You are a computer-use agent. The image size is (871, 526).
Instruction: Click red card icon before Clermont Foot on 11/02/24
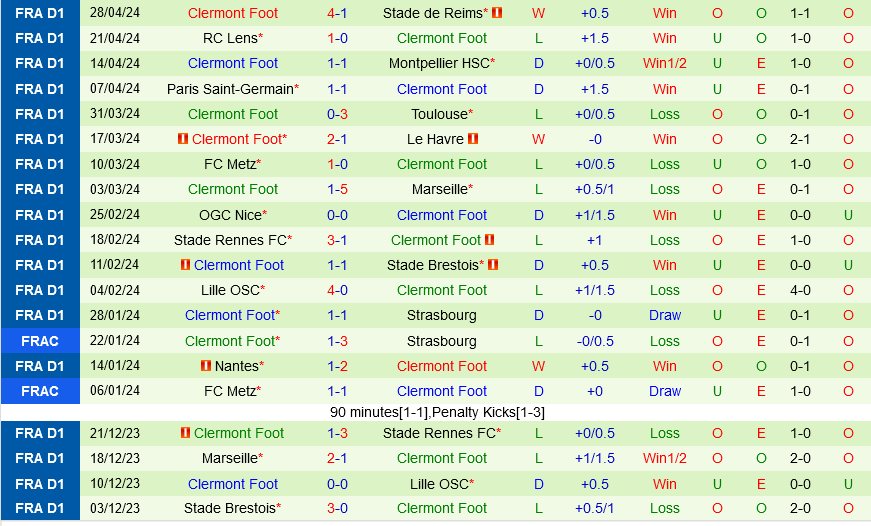[x=185, y=265]
